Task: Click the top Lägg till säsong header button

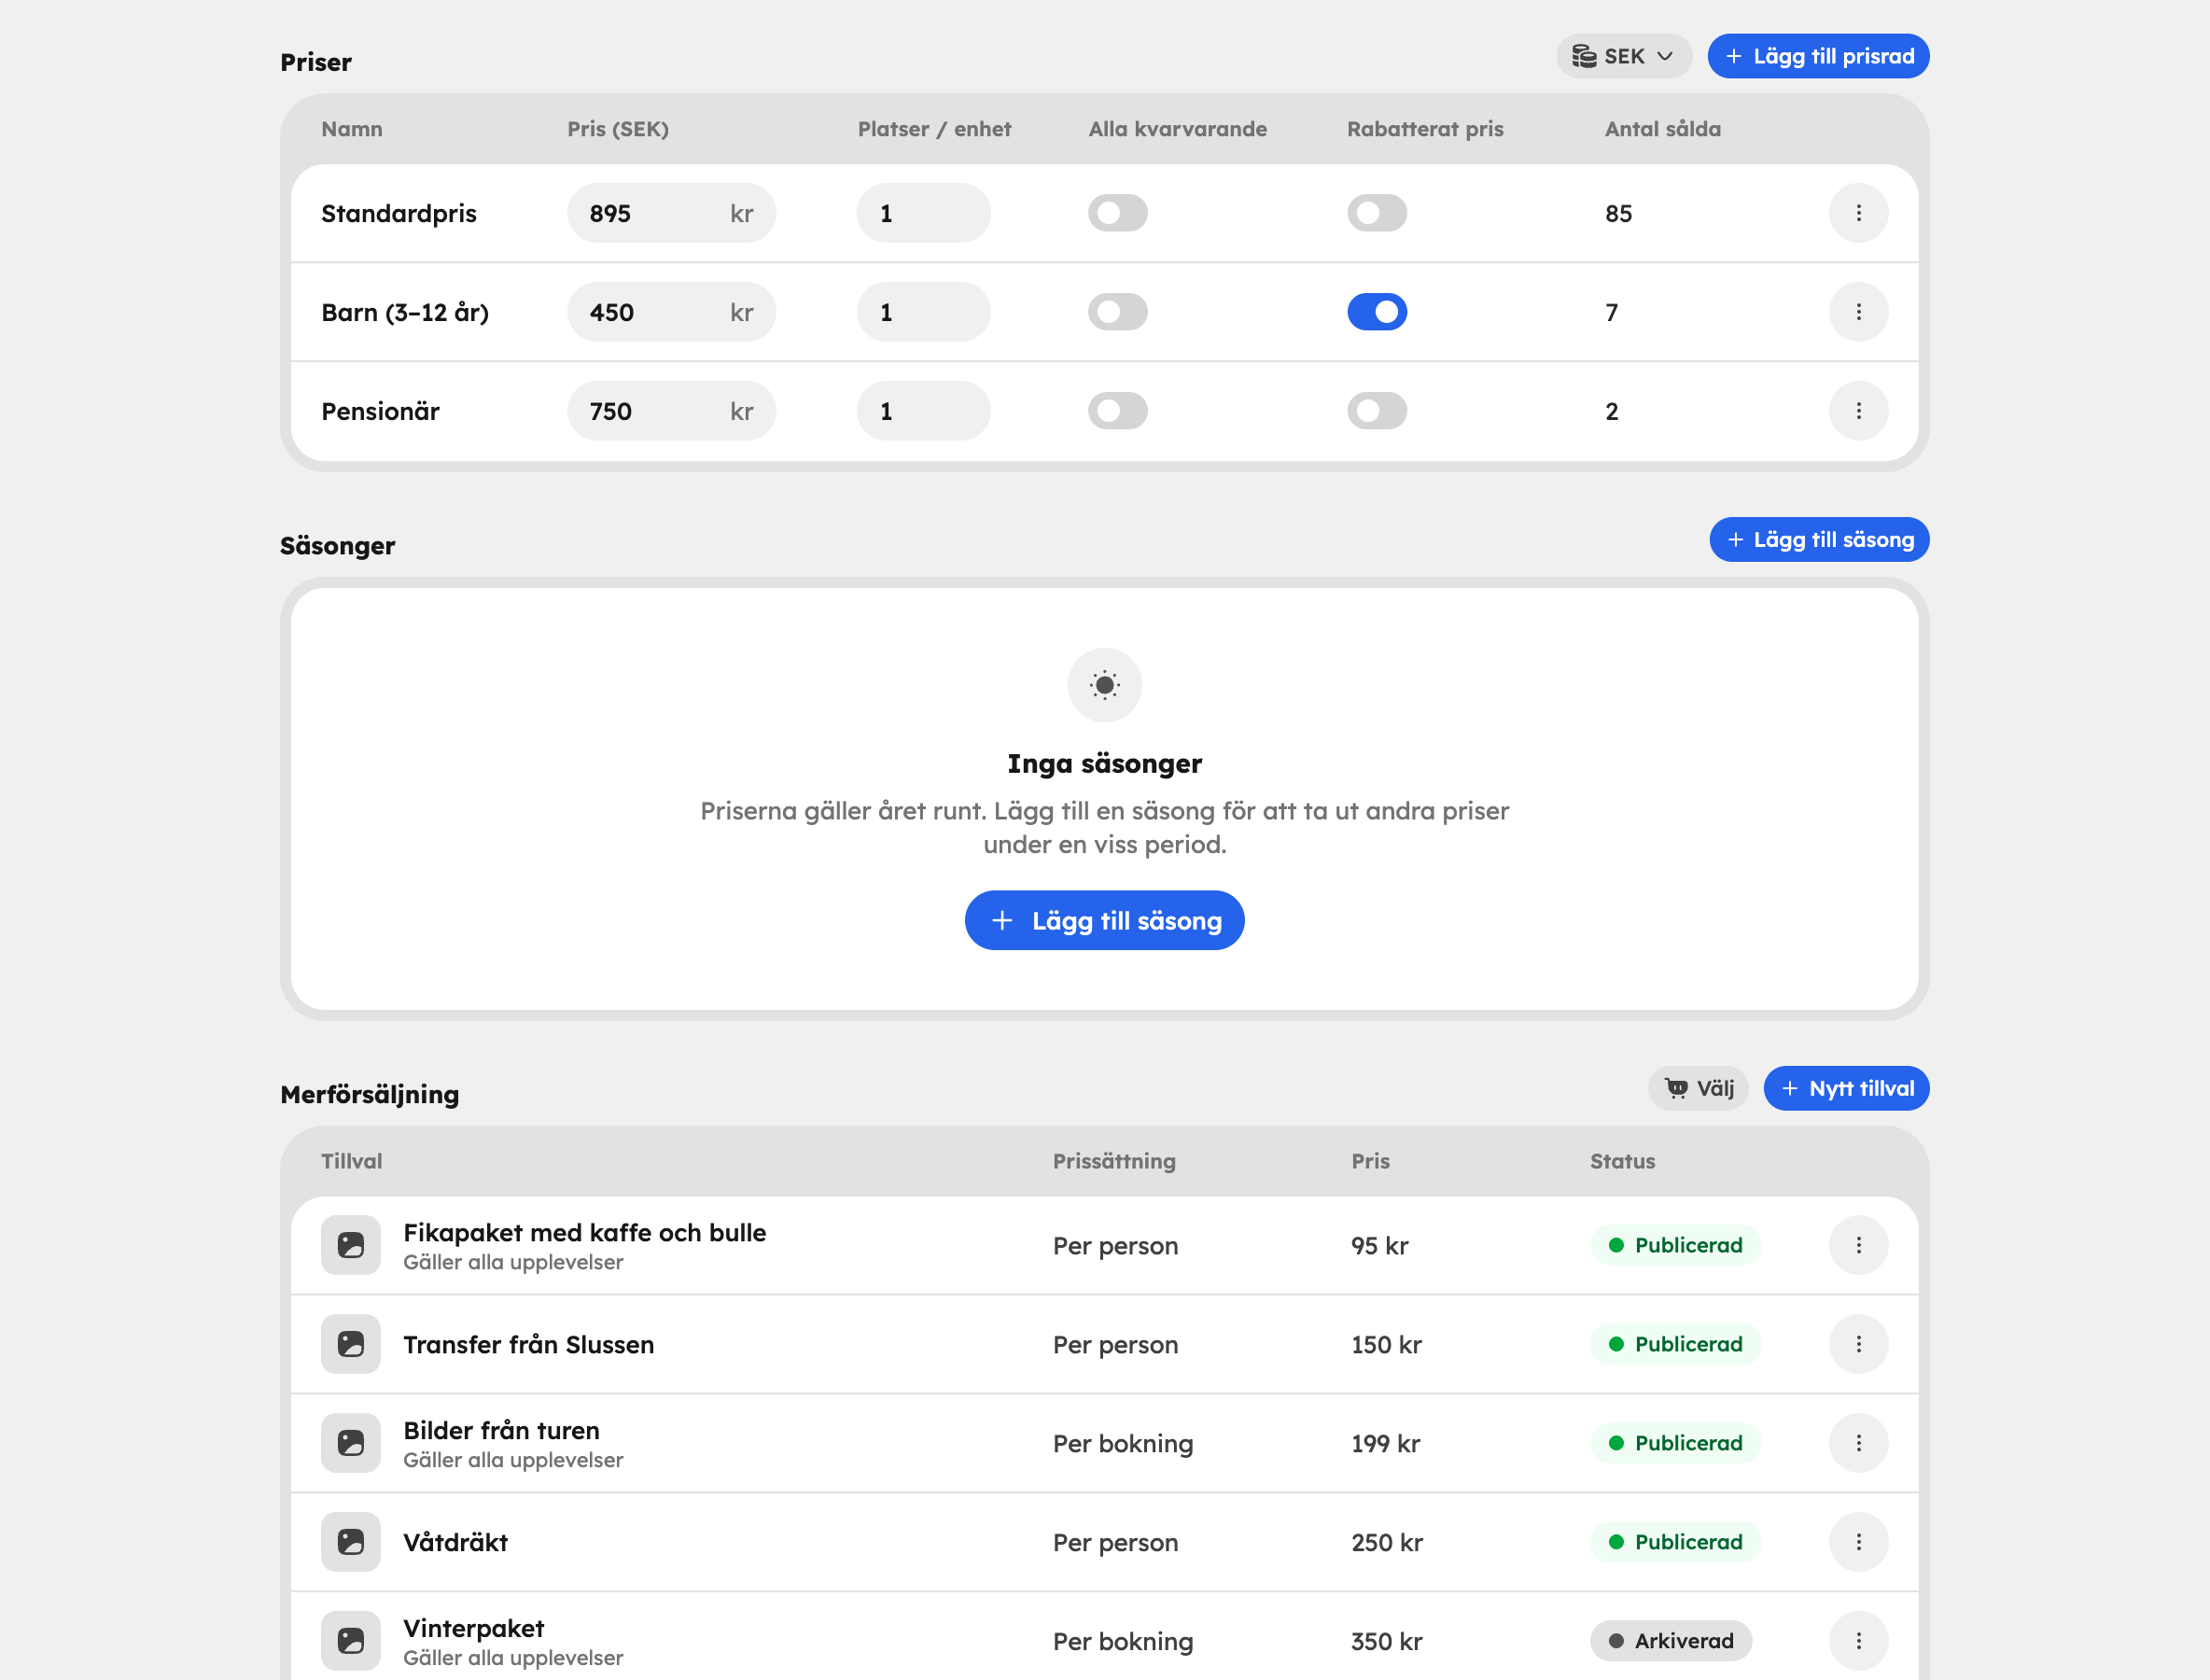Action: click(1819, 539)
